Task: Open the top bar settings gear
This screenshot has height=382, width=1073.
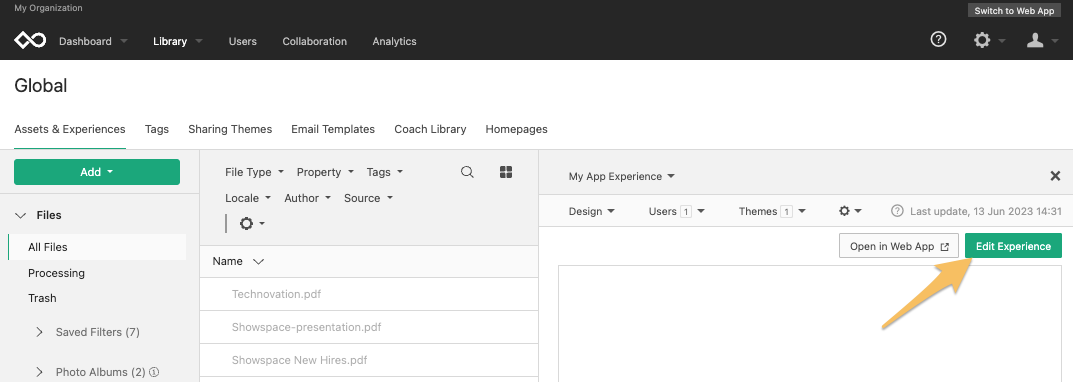Action: (982, 40)
